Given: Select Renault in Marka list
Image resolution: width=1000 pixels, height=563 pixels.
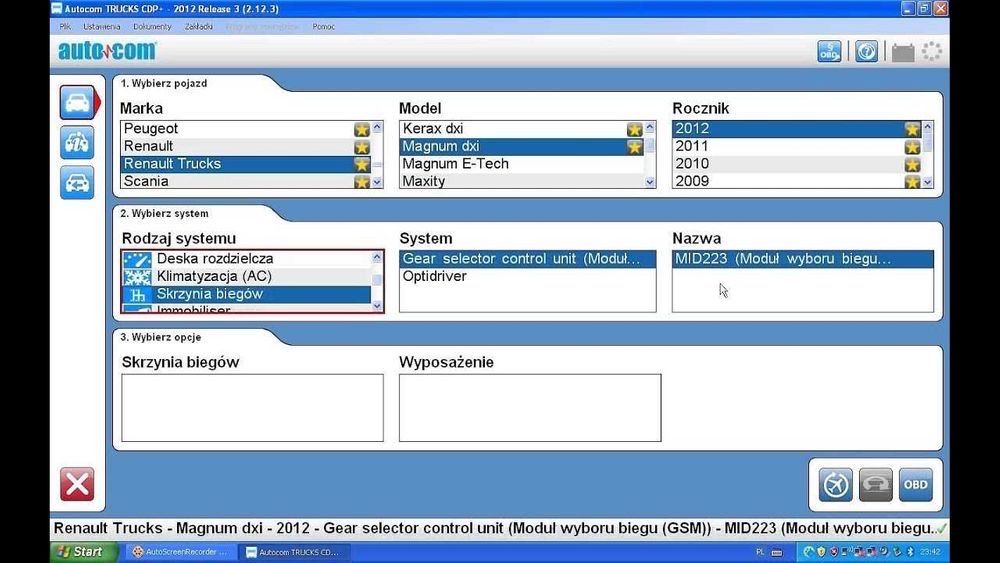Looking at the screenshot, I should [x=246, y=146].
